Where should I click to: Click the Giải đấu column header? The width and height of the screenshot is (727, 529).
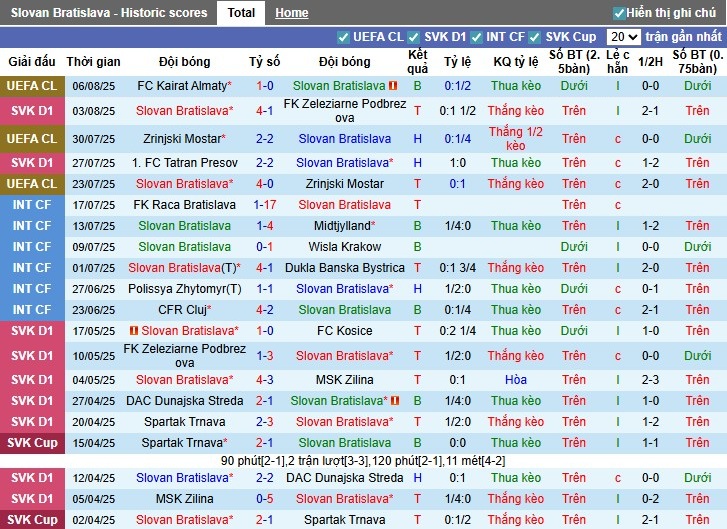click(32, 62)
